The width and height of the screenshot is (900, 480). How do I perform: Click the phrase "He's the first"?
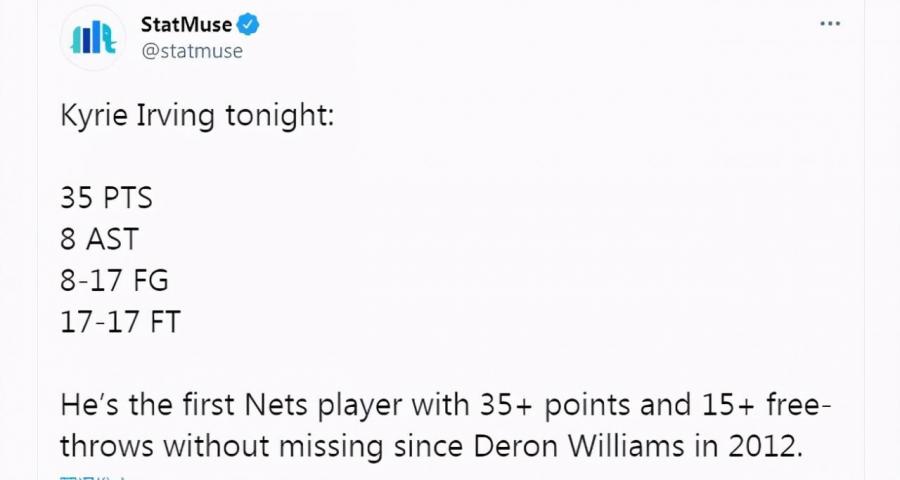(140, 405)
